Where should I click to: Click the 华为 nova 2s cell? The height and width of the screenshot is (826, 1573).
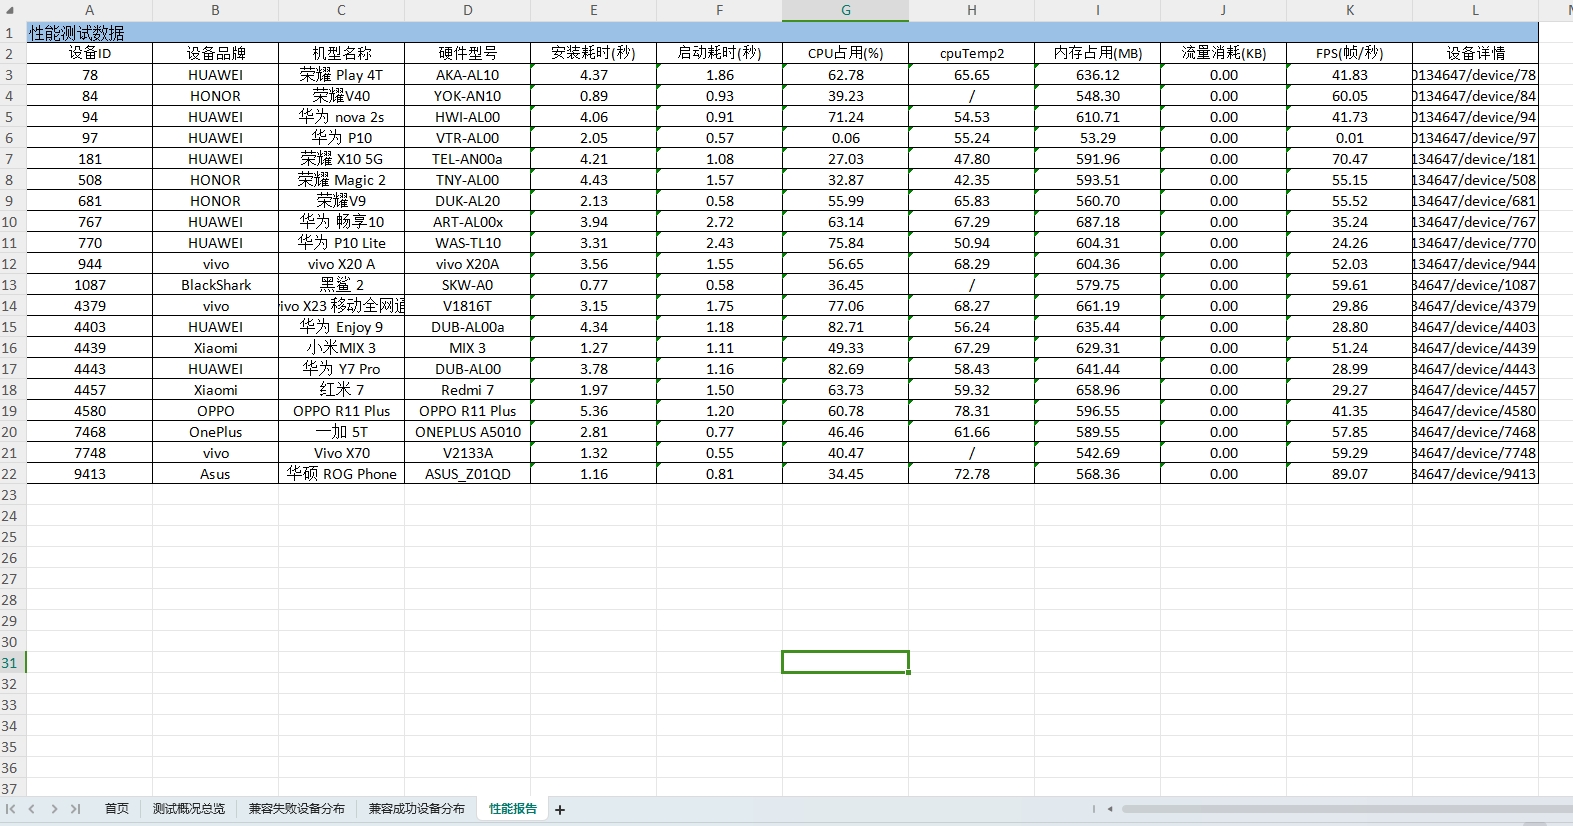[341, 117]
